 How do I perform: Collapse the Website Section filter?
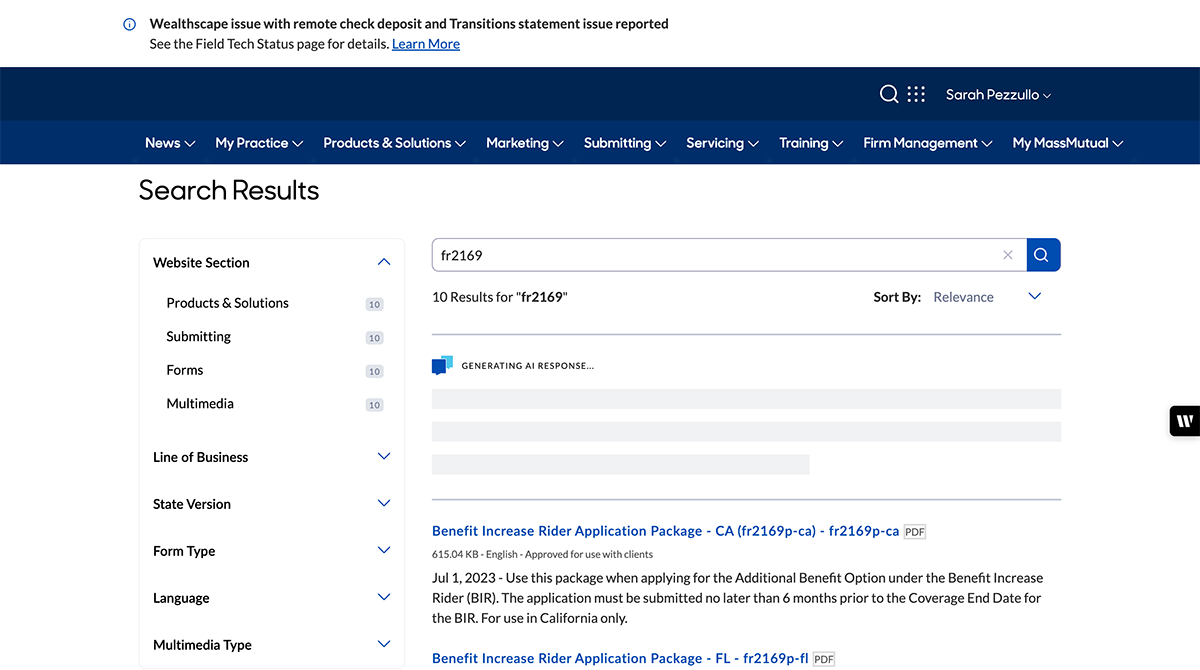(383, 262)
